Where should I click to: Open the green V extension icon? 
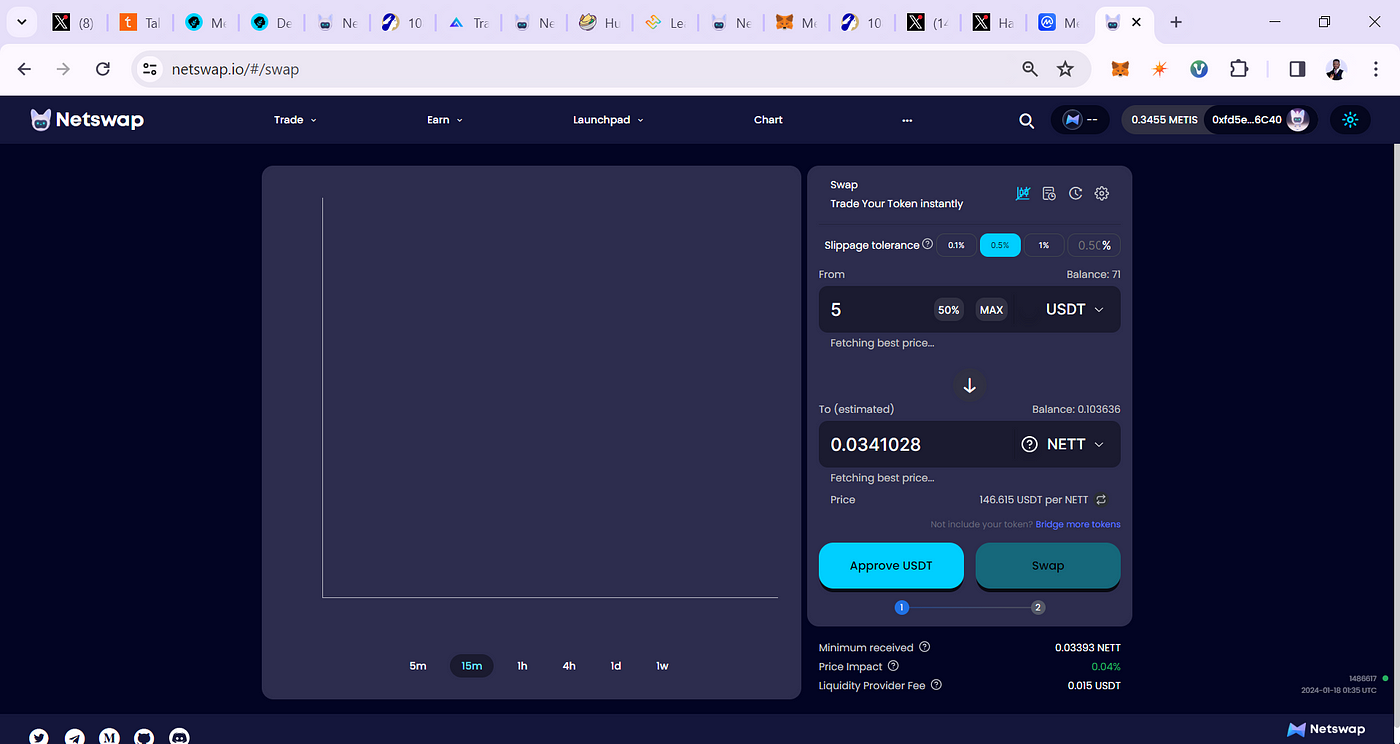1199,69
